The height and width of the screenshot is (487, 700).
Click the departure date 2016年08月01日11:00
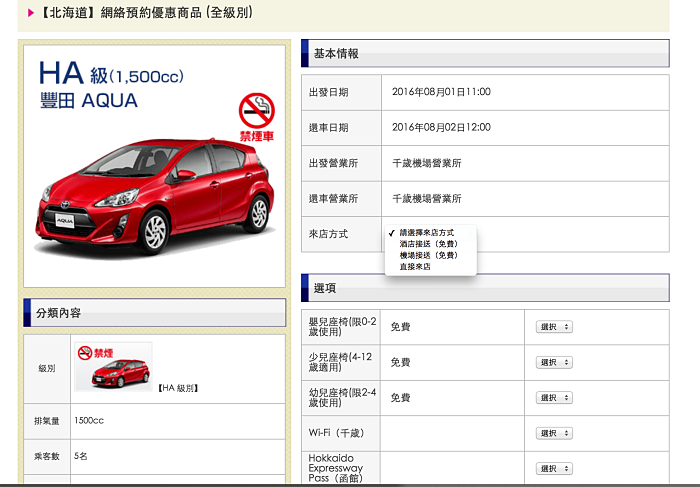pos(441,92)
